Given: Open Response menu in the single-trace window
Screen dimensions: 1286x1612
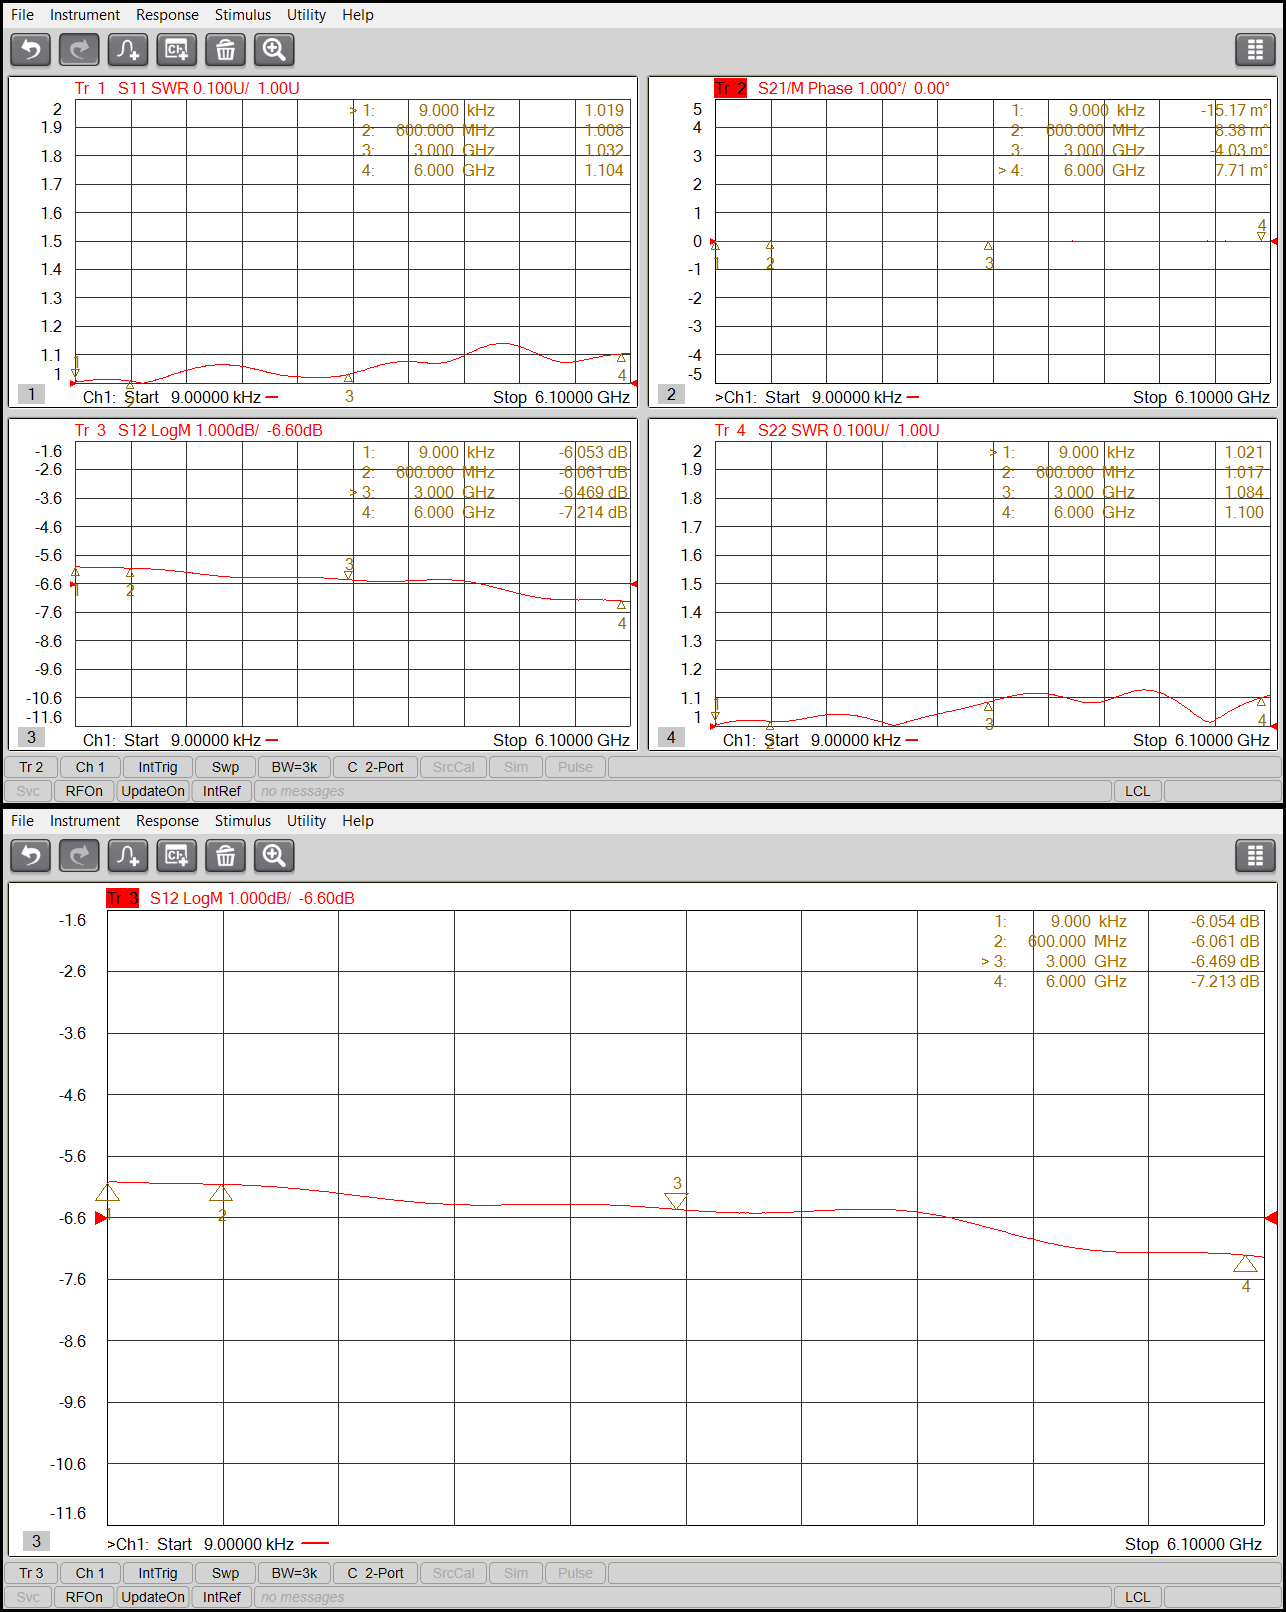Looking at the screenshot, I should pos(167,821).
